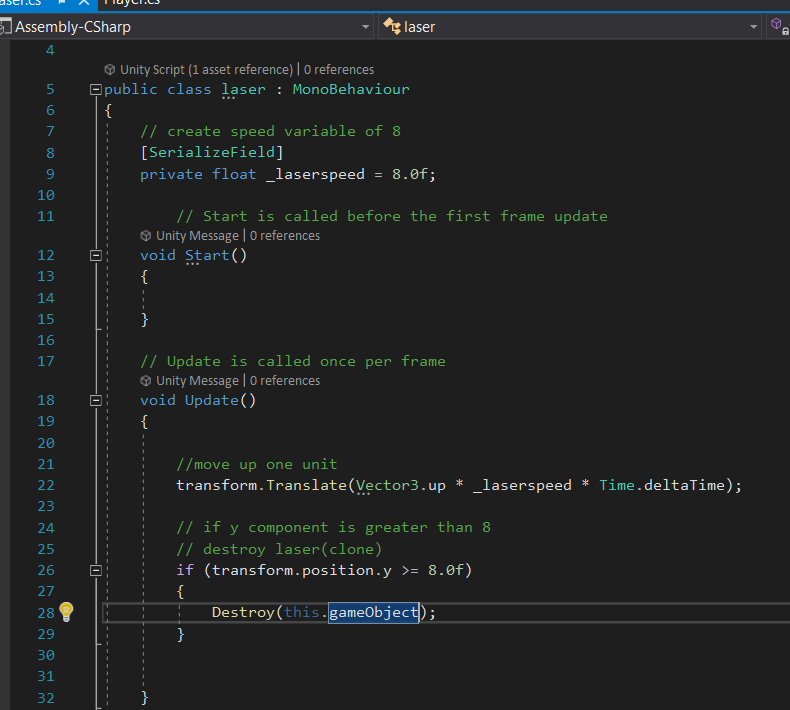Click the 'if' keyword on line 26

[x=185, y=570]
